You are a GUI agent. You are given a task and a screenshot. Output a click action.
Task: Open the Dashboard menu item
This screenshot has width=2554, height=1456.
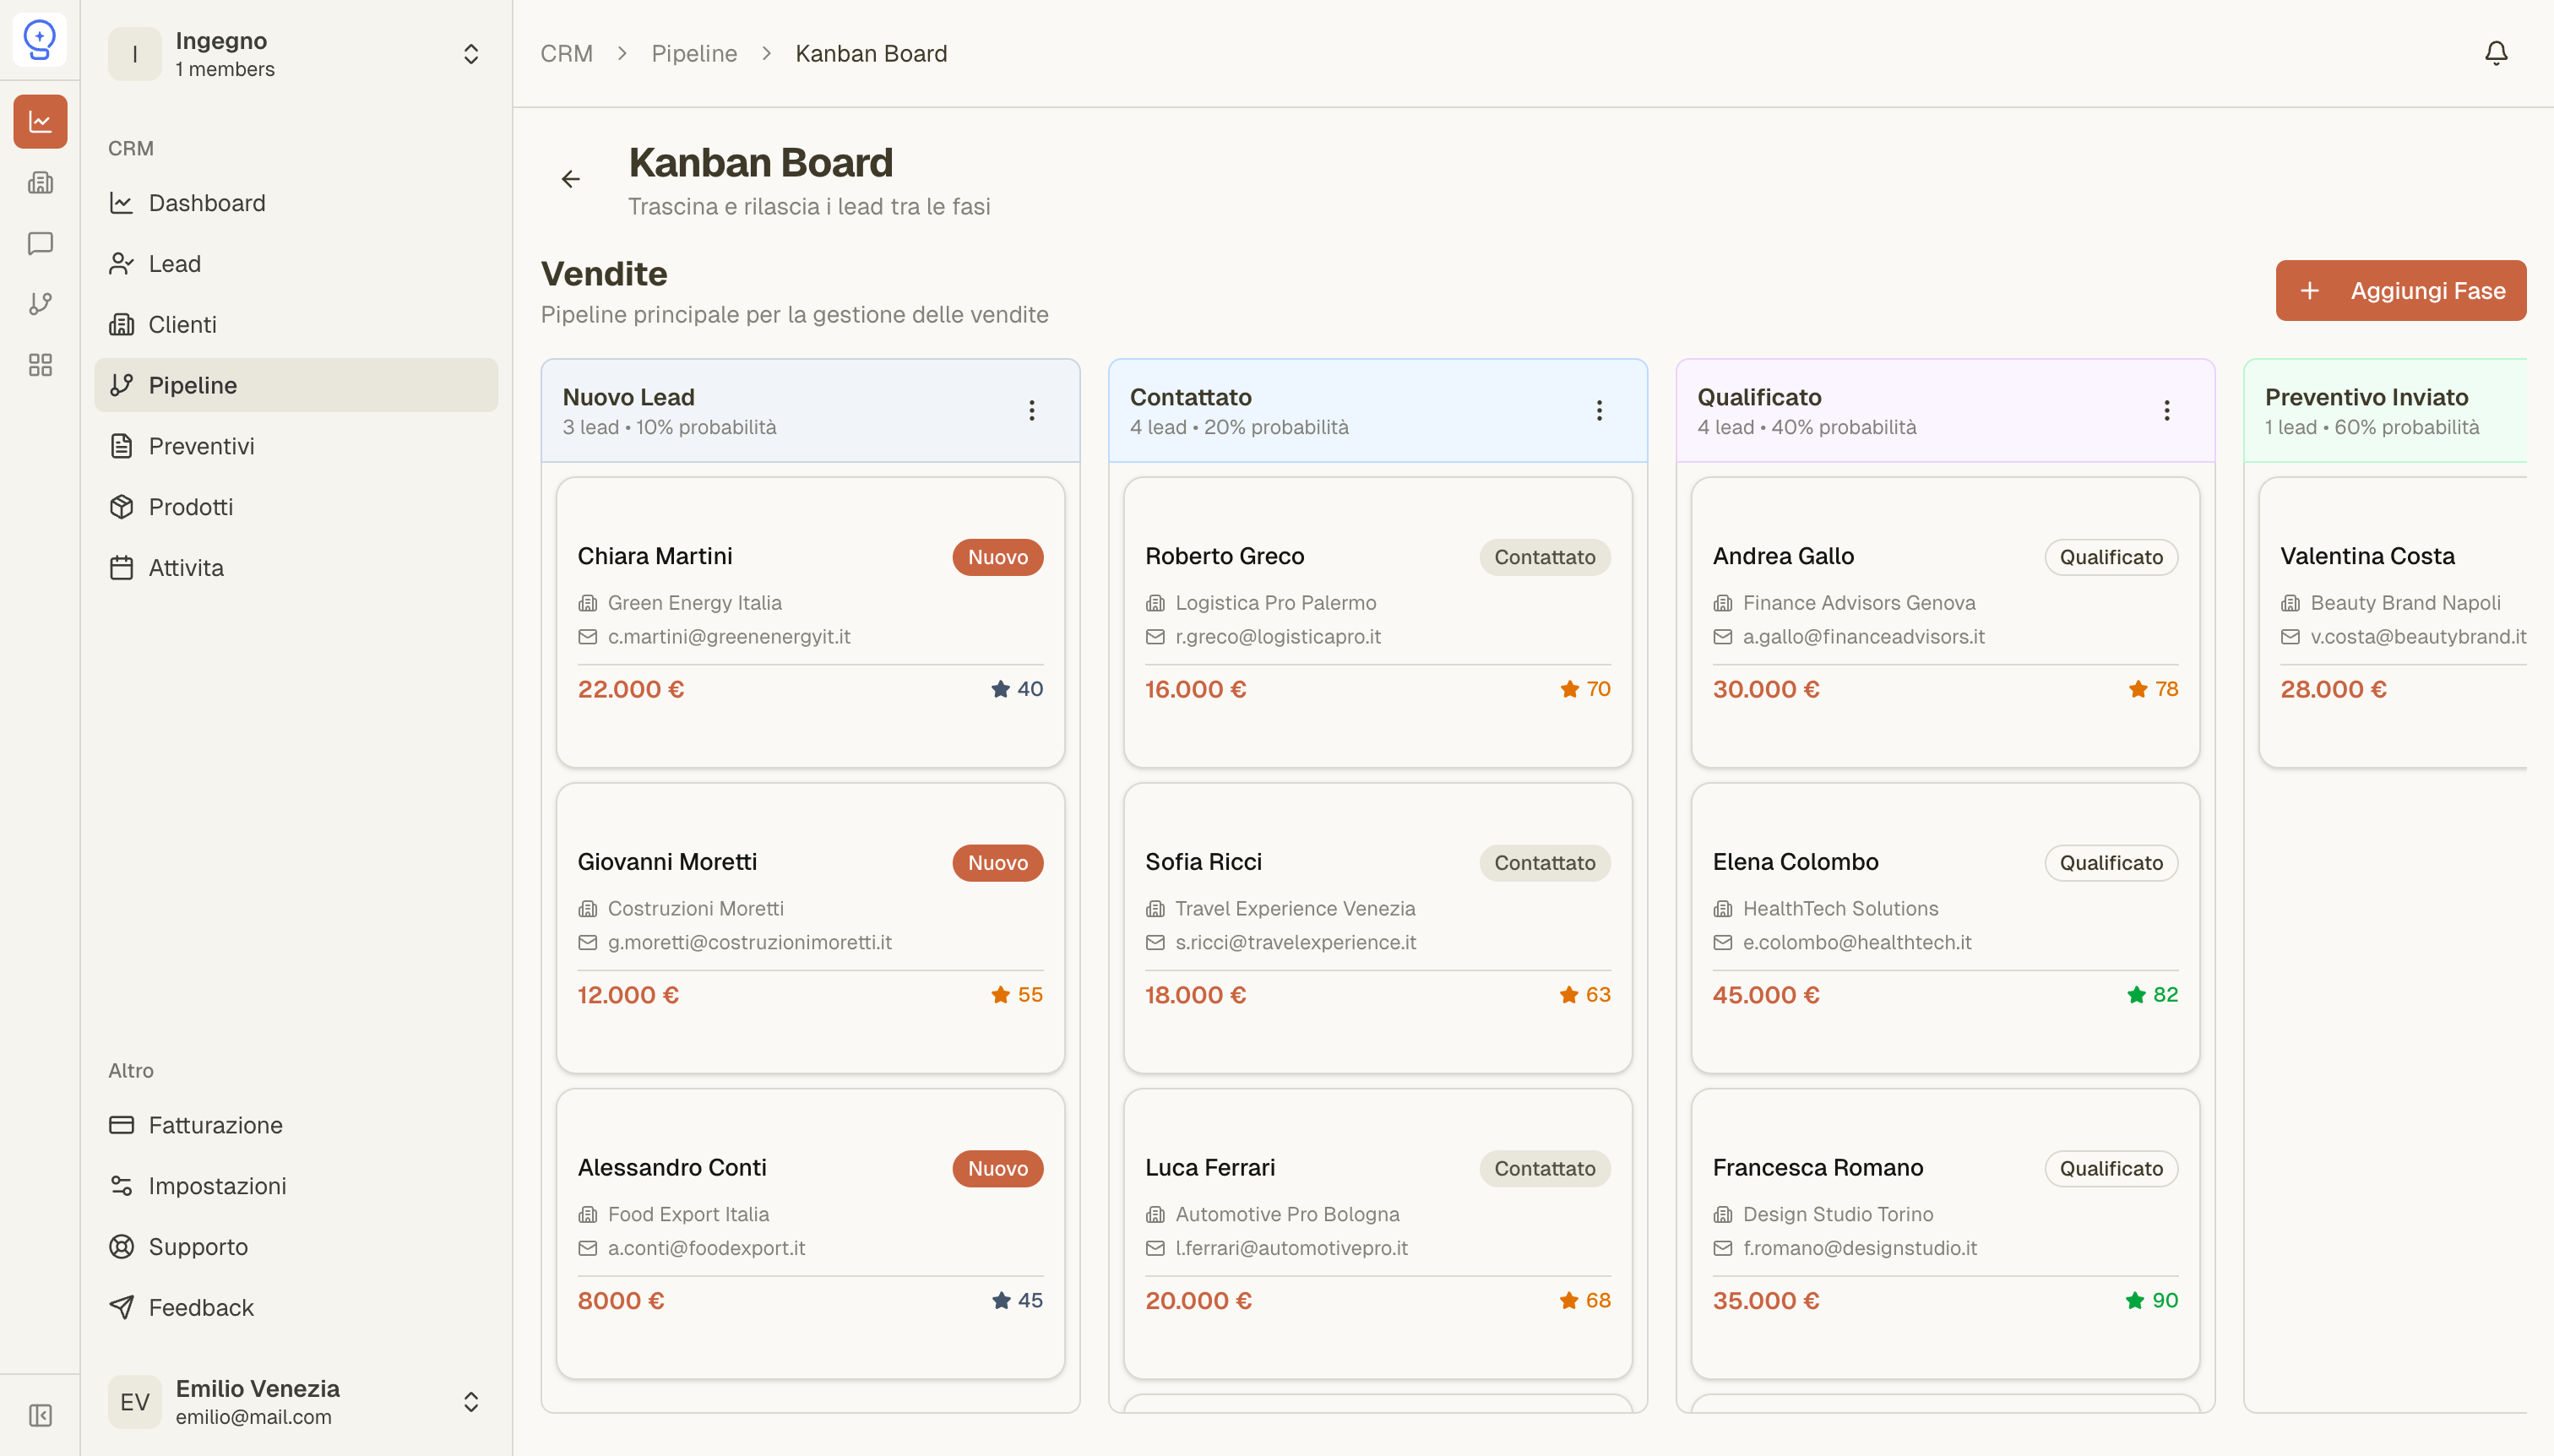[x=207, y=203]
